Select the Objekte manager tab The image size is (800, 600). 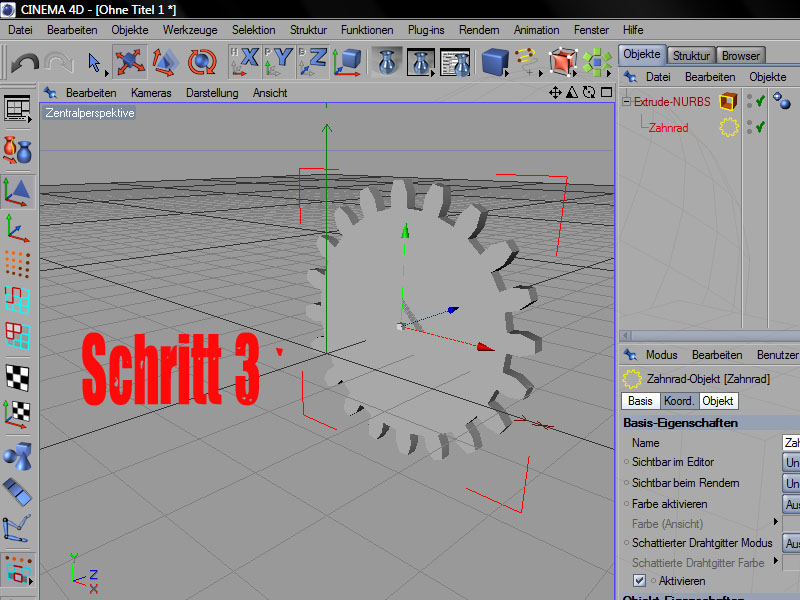(x=641, y=54)
